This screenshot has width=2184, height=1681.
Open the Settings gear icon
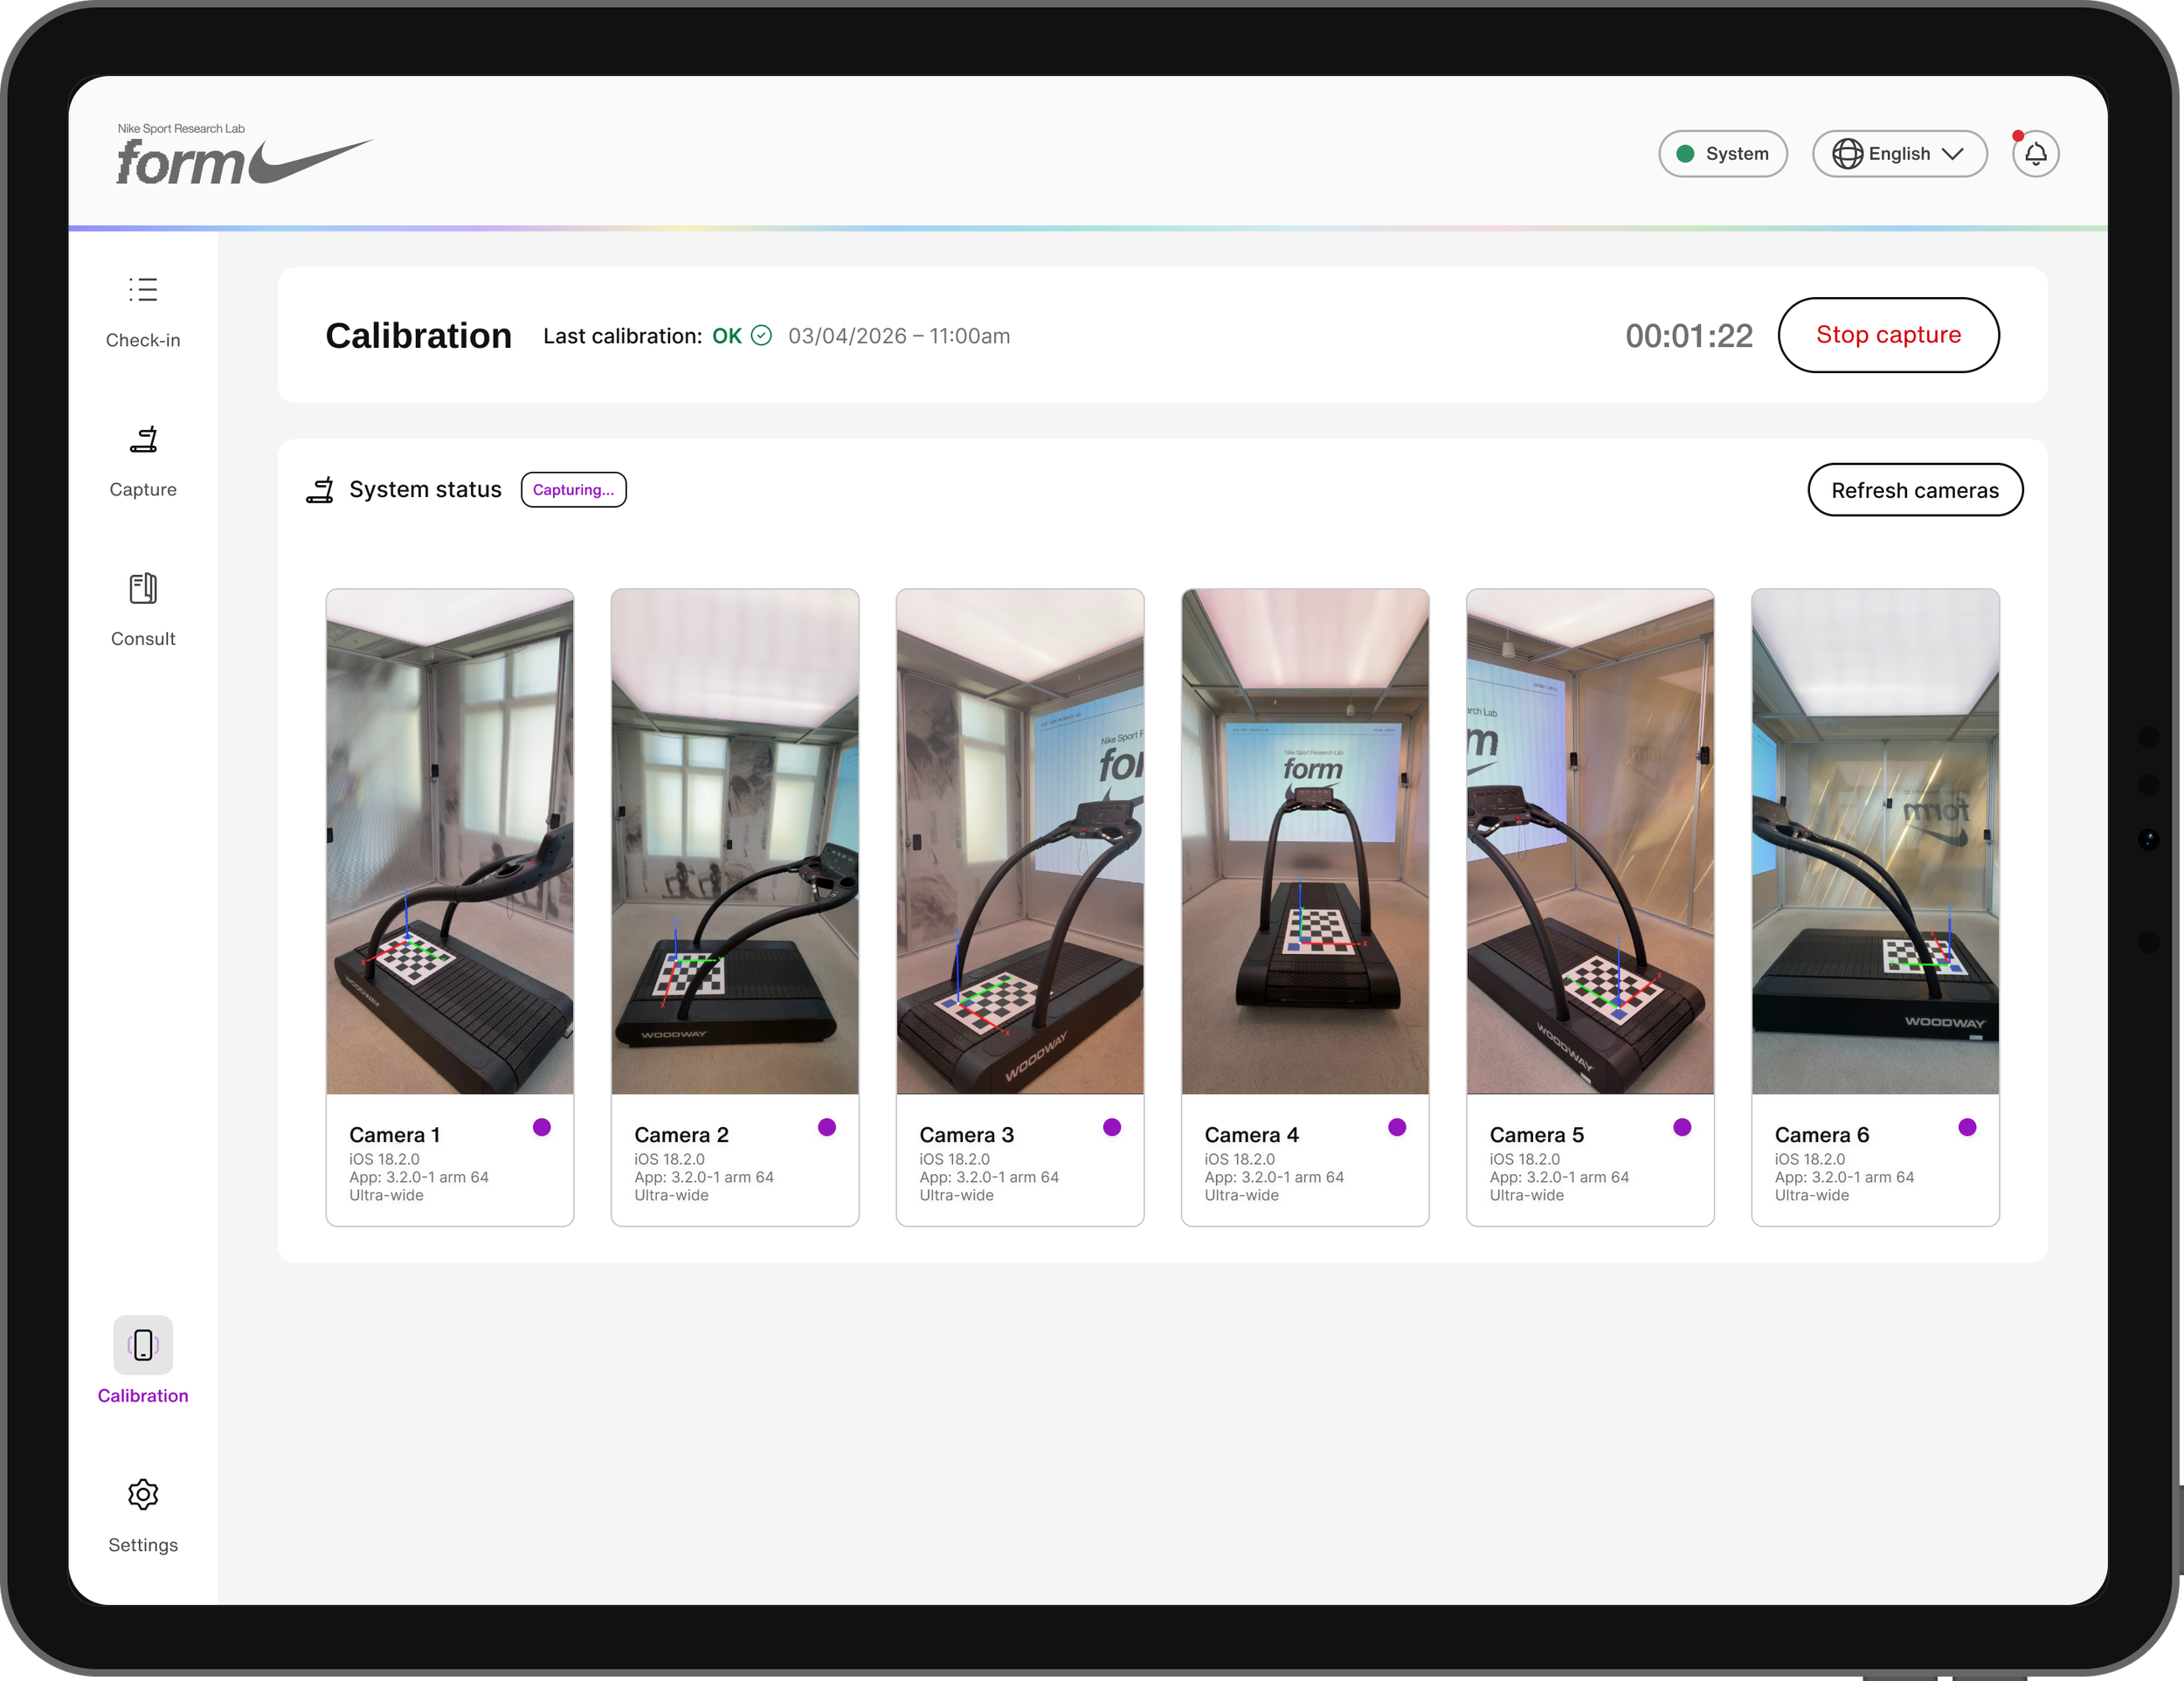pos(143,1495)
